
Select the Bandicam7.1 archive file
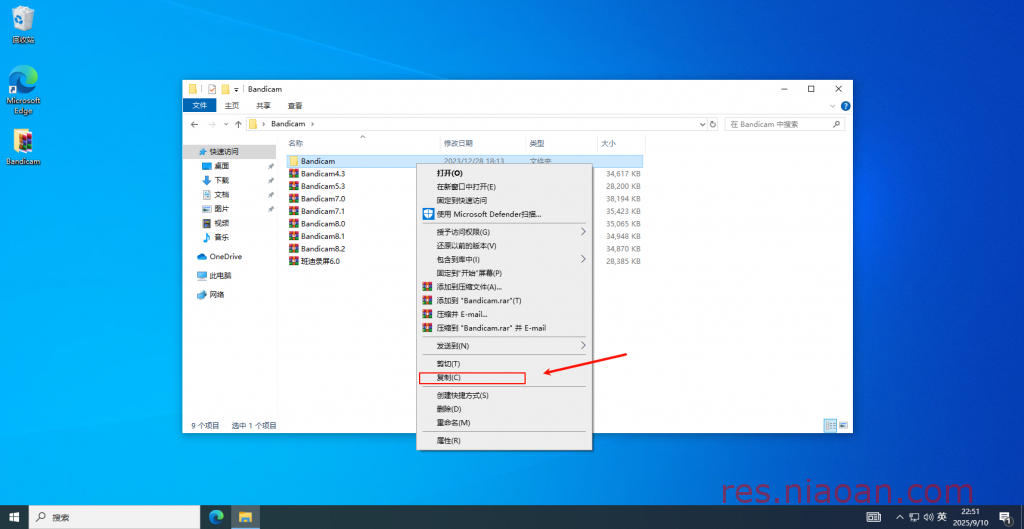[323, 211]
